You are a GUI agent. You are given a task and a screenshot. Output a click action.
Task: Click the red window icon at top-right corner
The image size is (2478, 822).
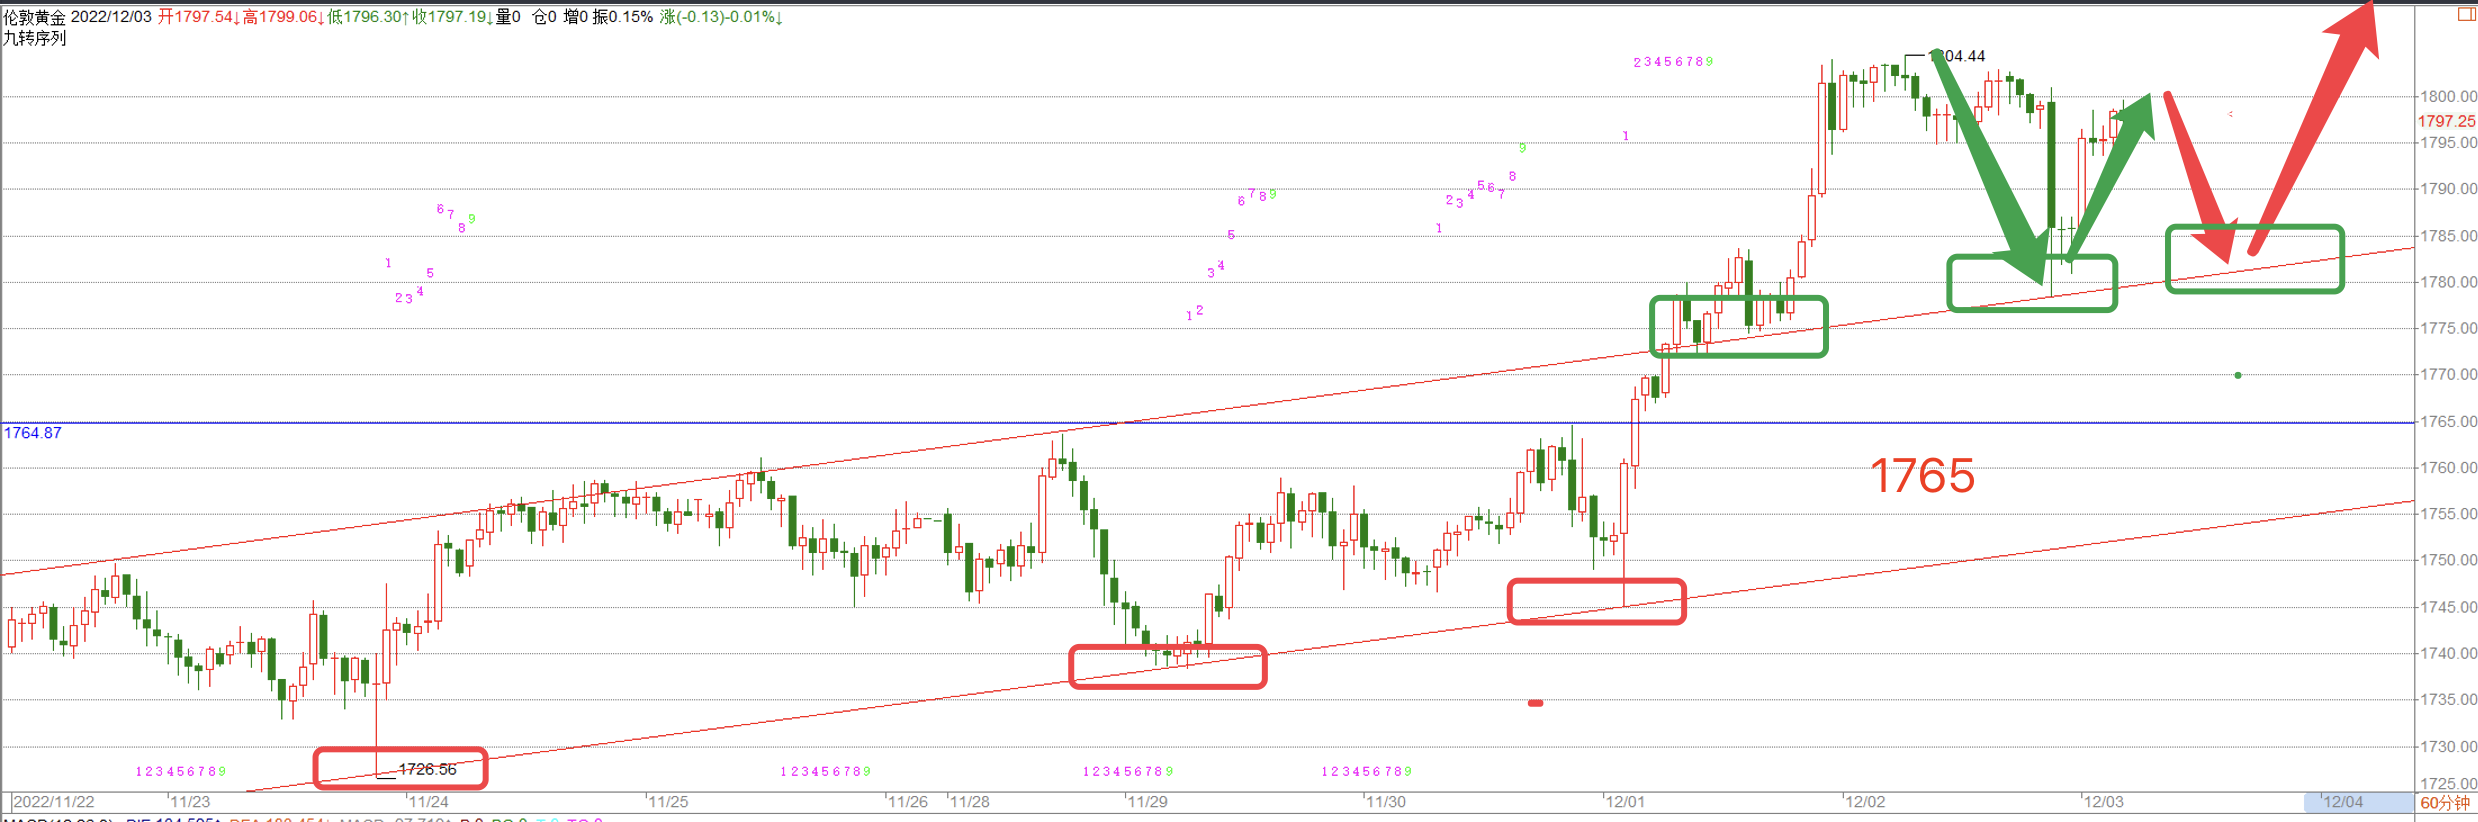(2467, 14)
